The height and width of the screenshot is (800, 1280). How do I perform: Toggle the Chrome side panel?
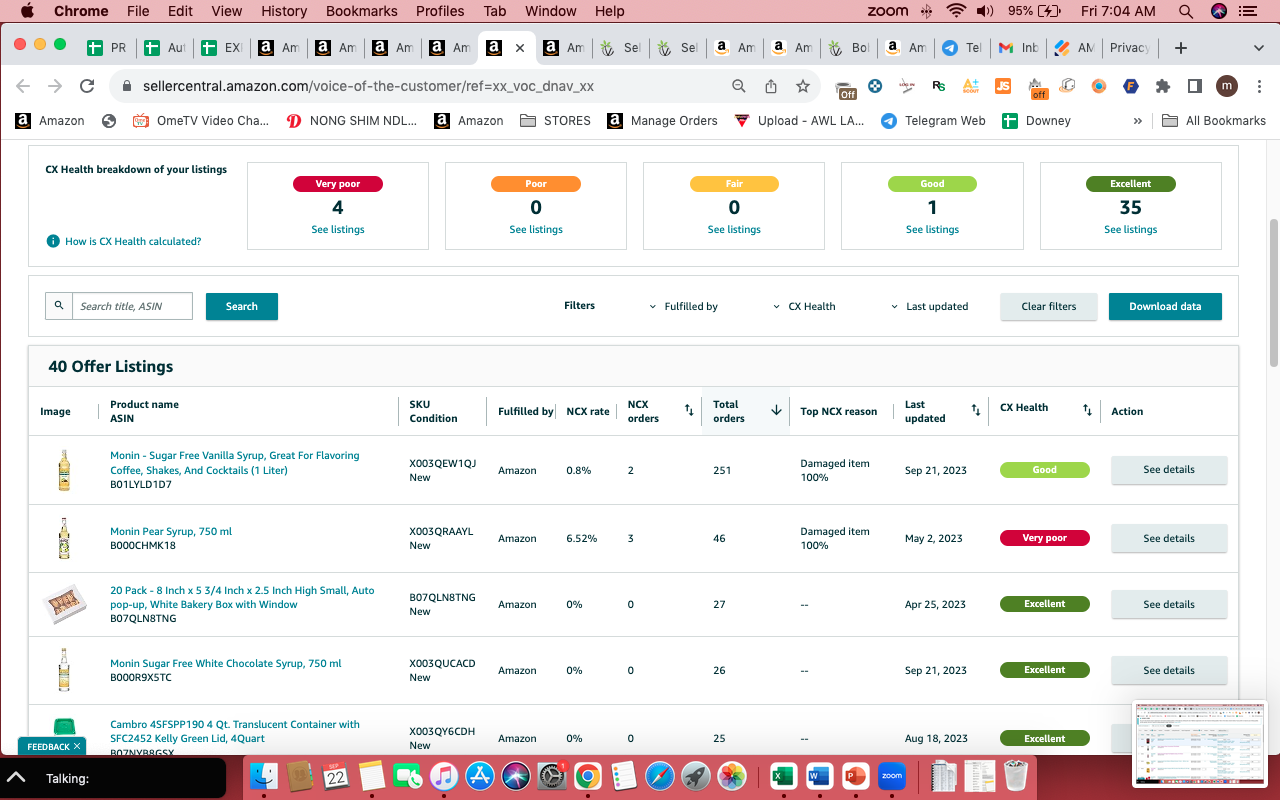tap(1194, 86)
